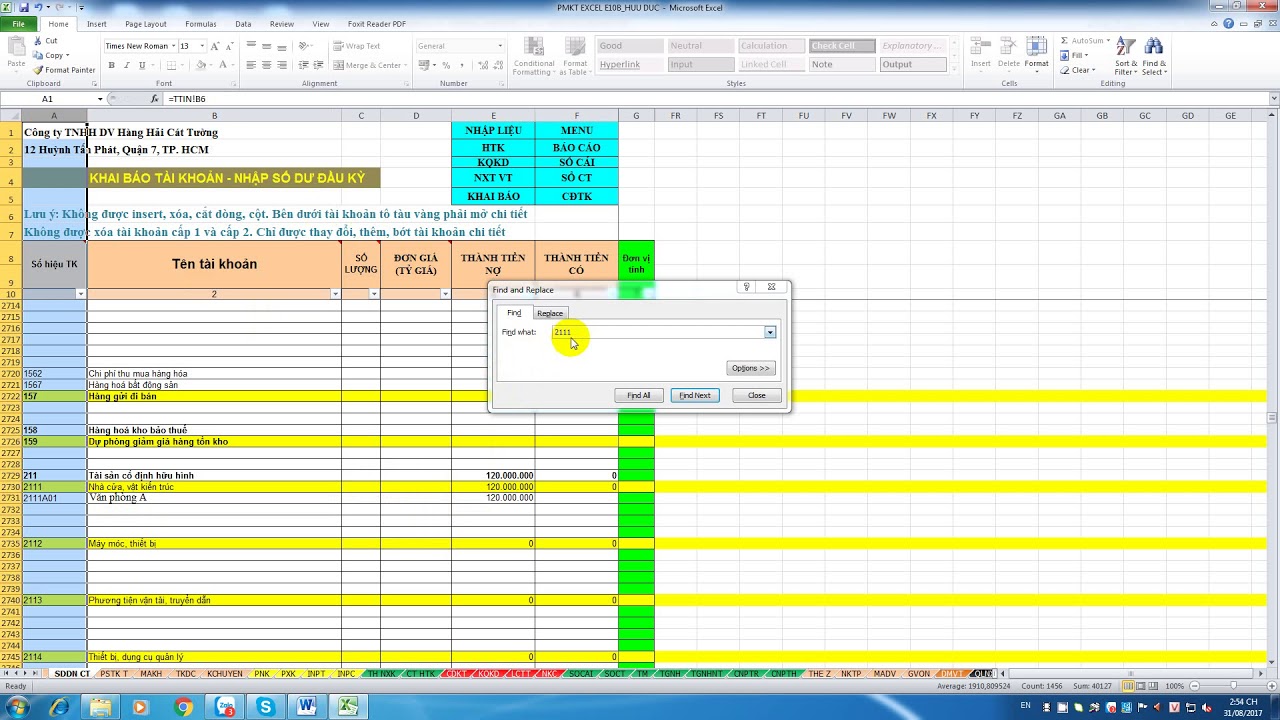Viewport: 1280px width, 720px height.
Task: Open the Find what dropdown arrow
Action: tap(769, 332)
